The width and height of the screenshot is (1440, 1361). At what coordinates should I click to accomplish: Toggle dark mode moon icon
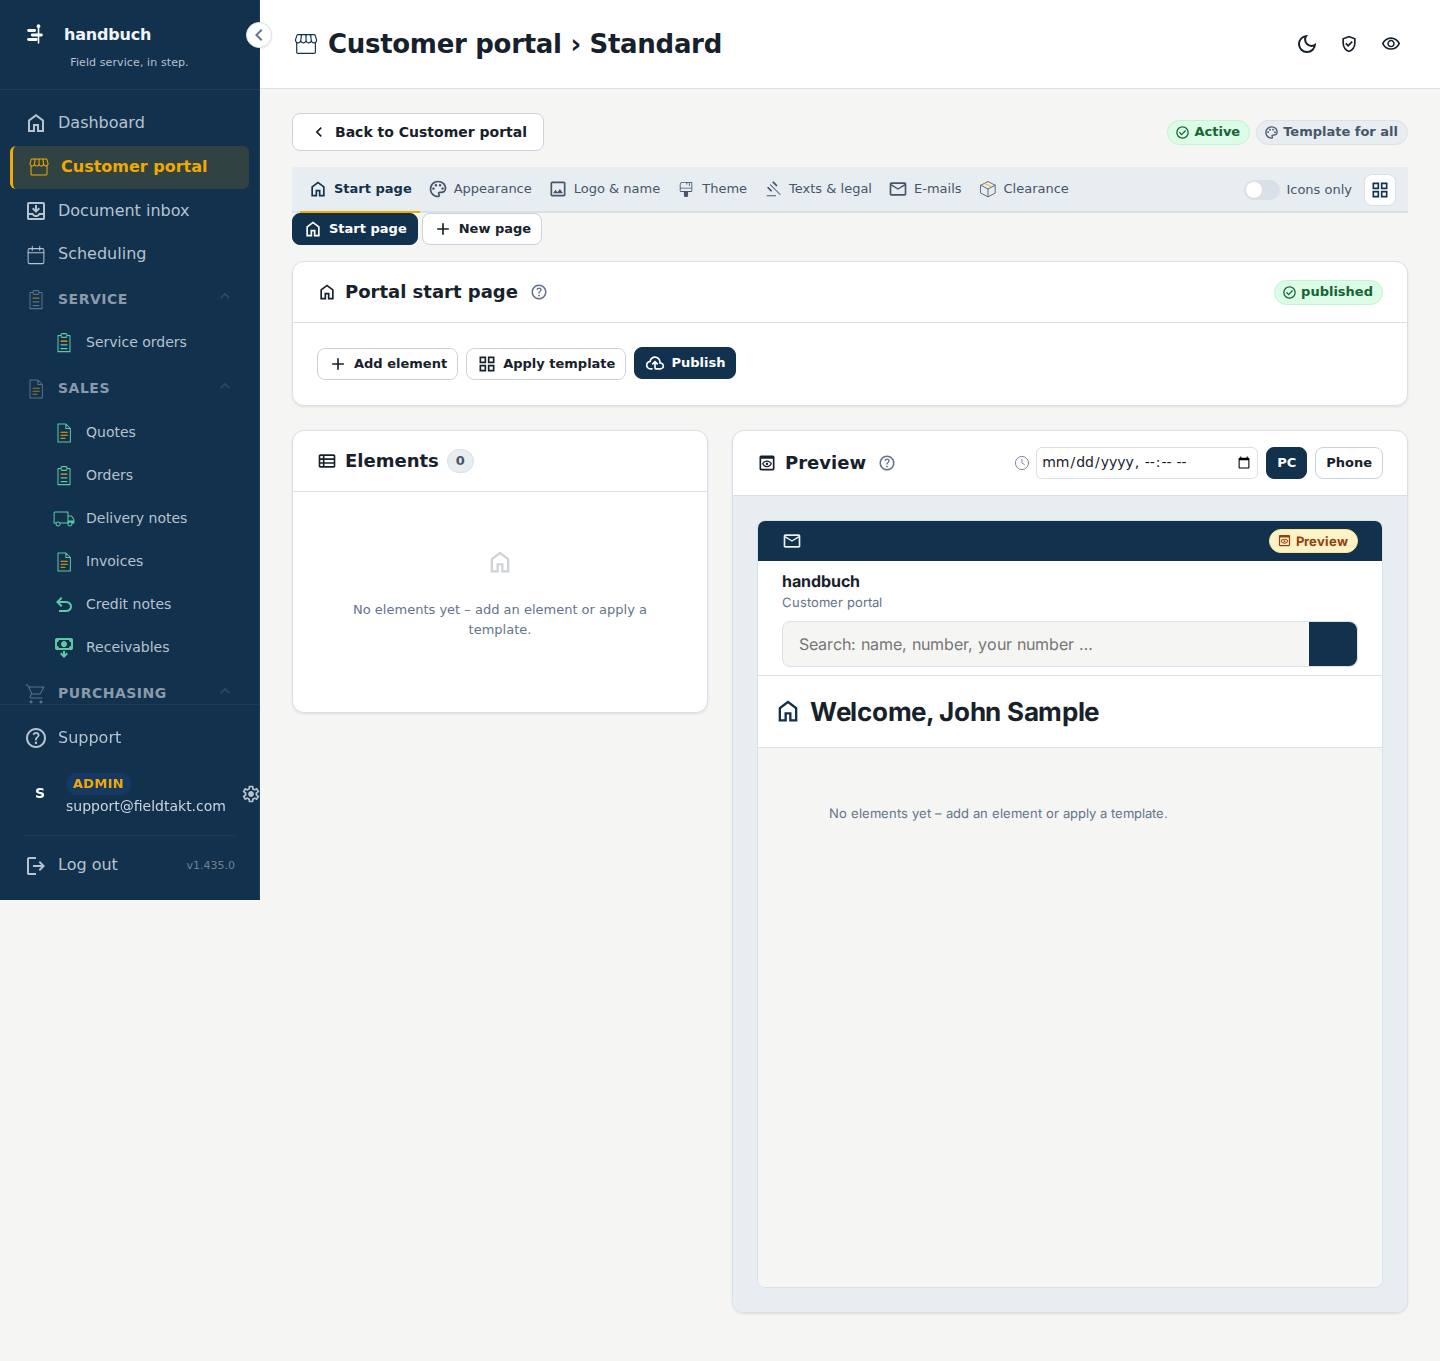[1306, 44]
